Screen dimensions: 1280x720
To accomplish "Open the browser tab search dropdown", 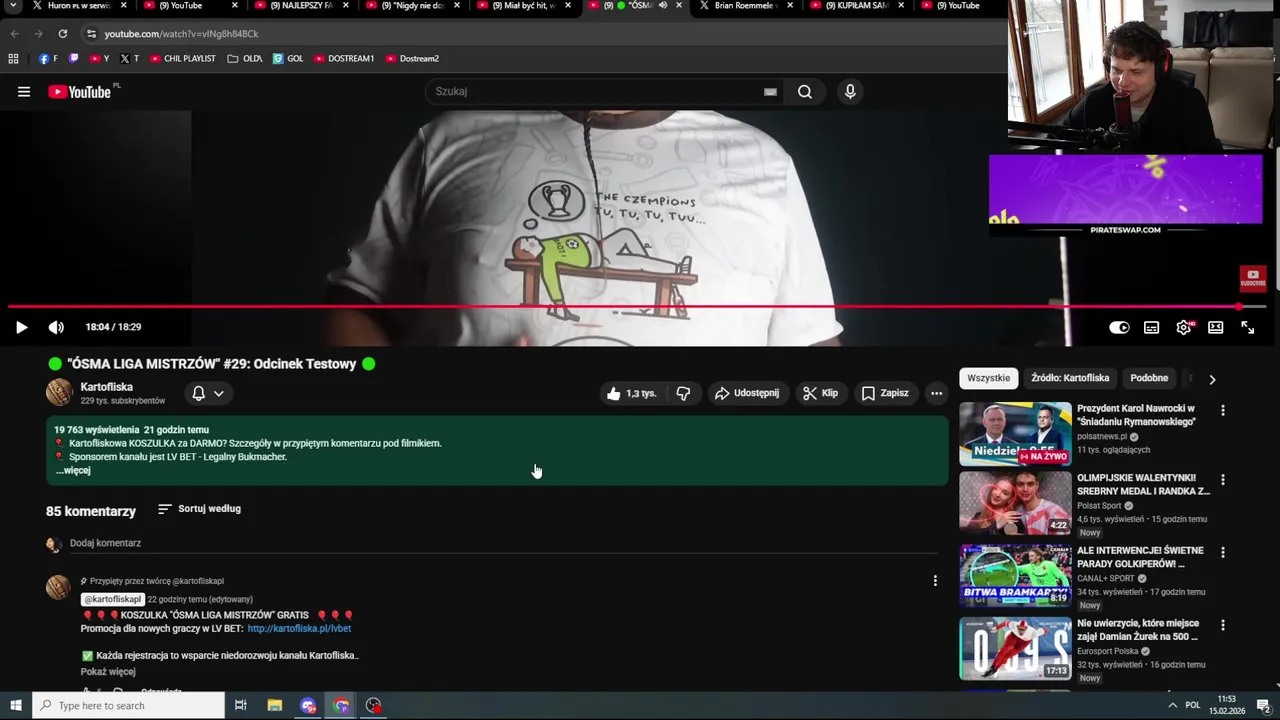I will click(13, 6).
